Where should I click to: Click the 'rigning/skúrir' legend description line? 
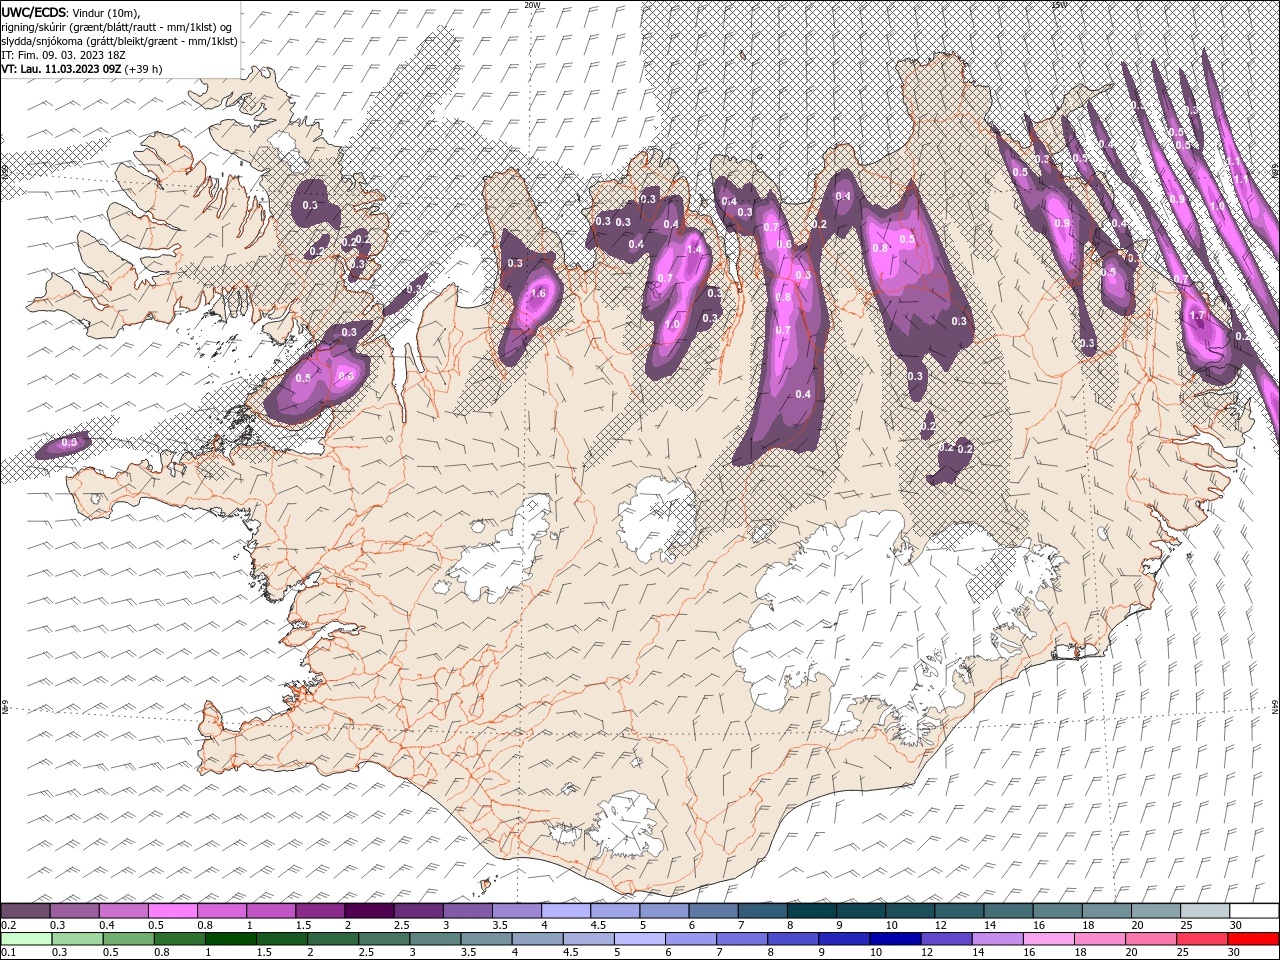coord(117,27)
